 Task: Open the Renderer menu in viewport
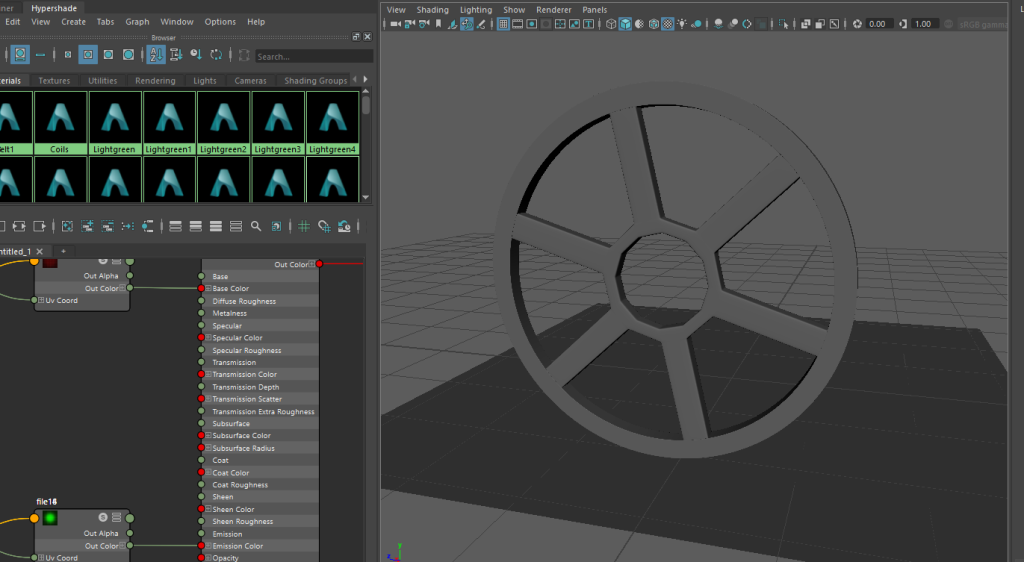(553, 10)
